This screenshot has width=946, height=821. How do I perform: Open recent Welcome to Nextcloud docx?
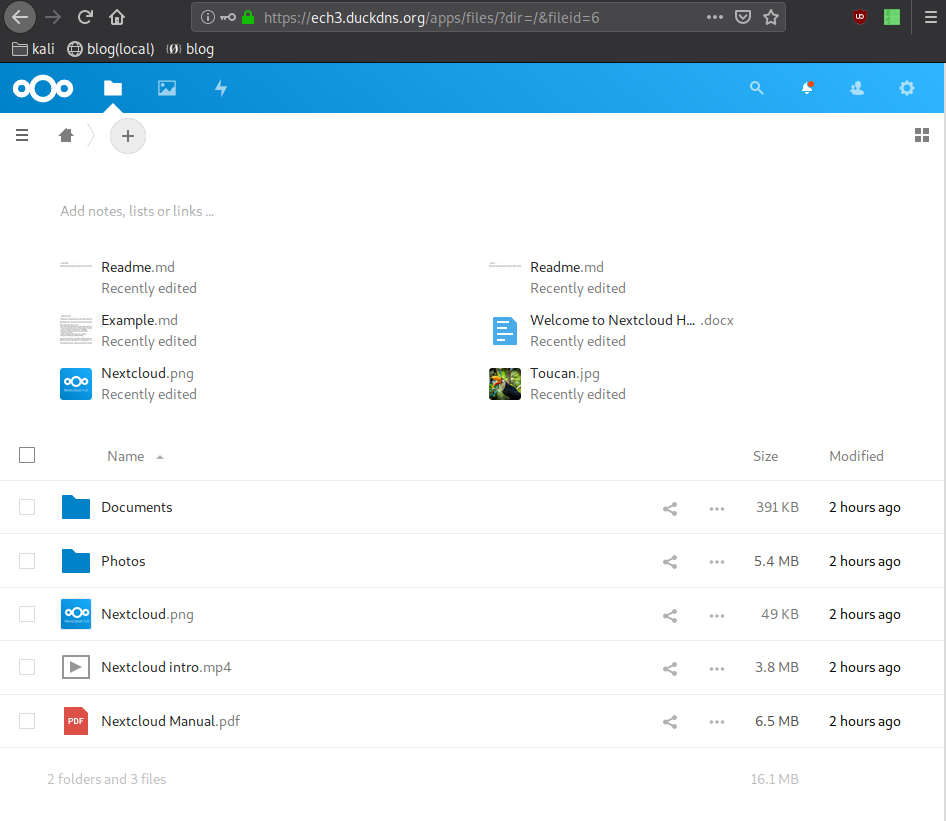point(632,320)
